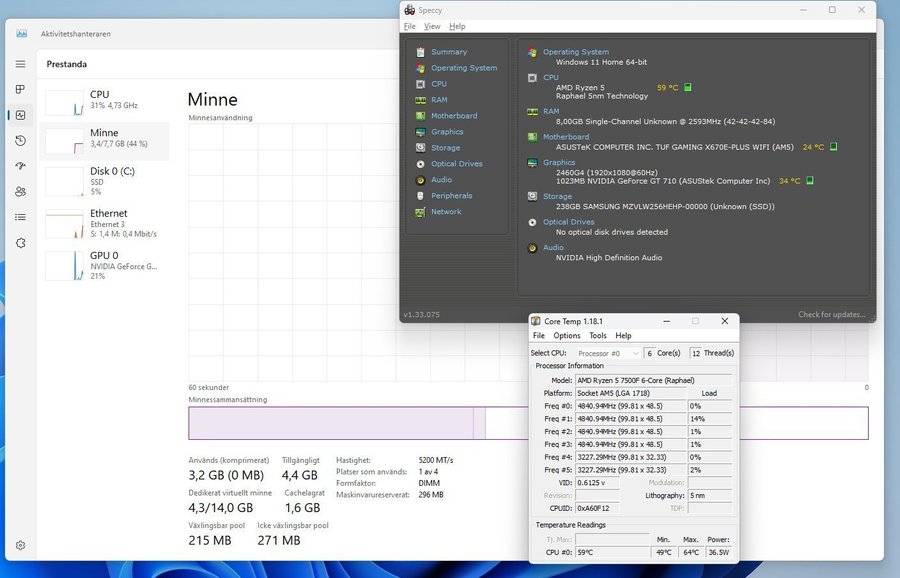Click the Graphics monitor icon in Speccy sidebar

(420, 132)
